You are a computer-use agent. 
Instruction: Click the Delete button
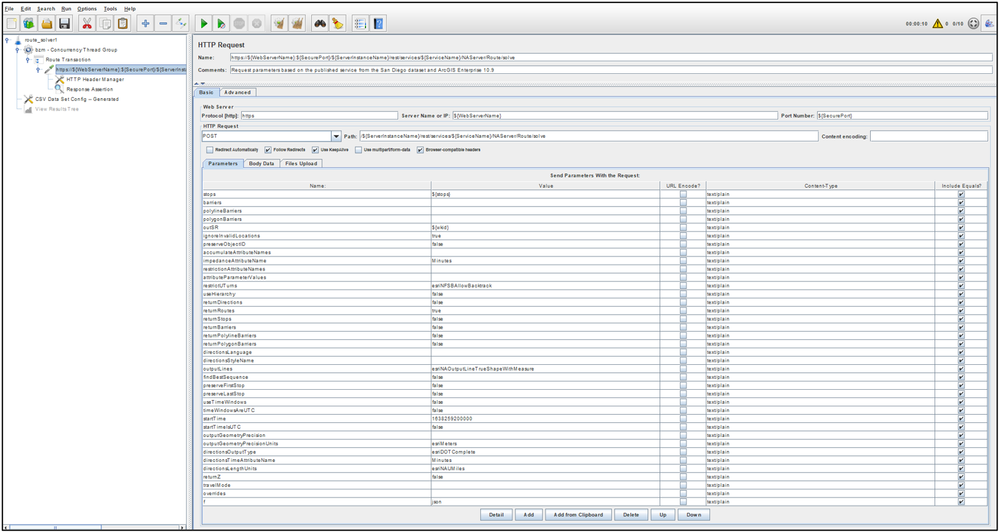point(631,514)
